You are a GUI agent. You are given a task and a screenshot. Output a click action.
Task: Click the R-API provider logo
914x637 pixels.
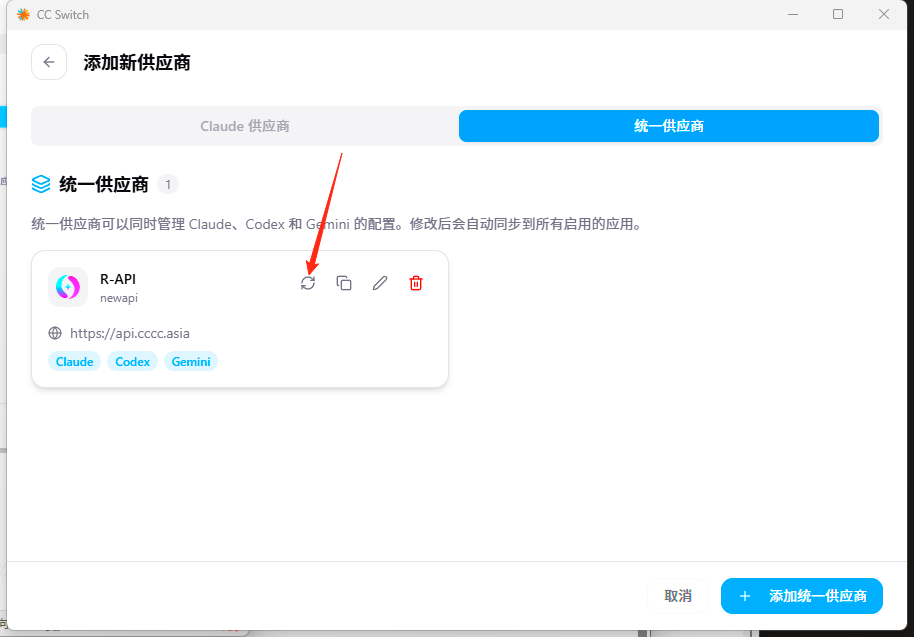(x=68, y=287)
